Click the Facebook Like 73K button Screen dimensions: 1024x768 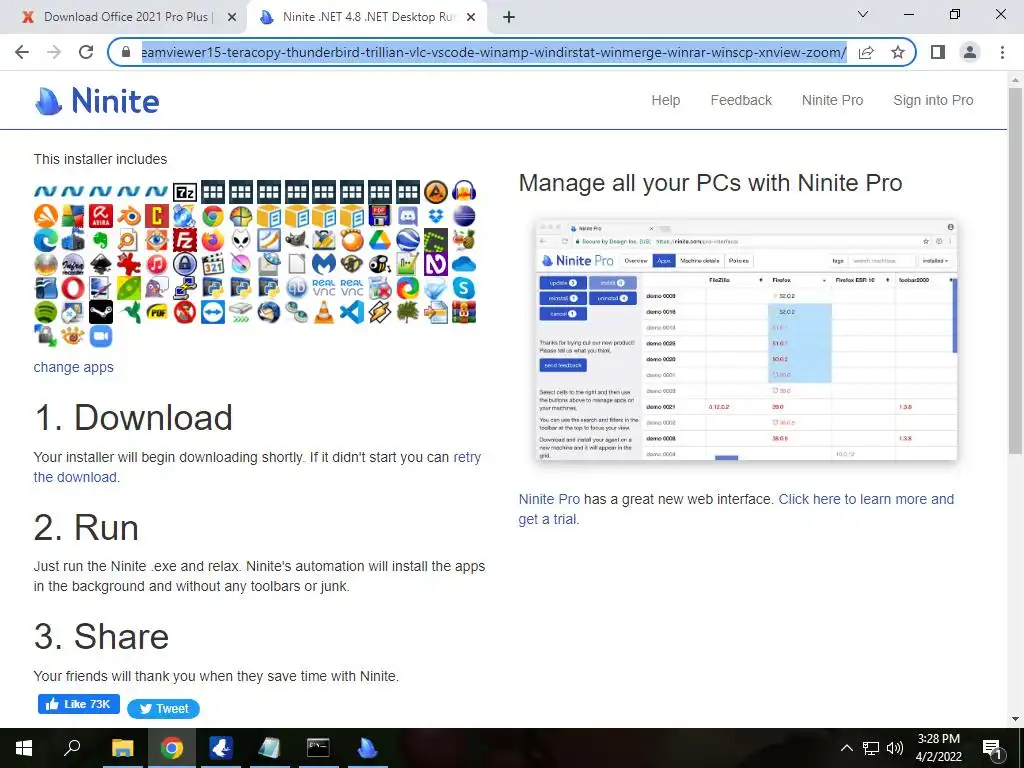(79, 704)
